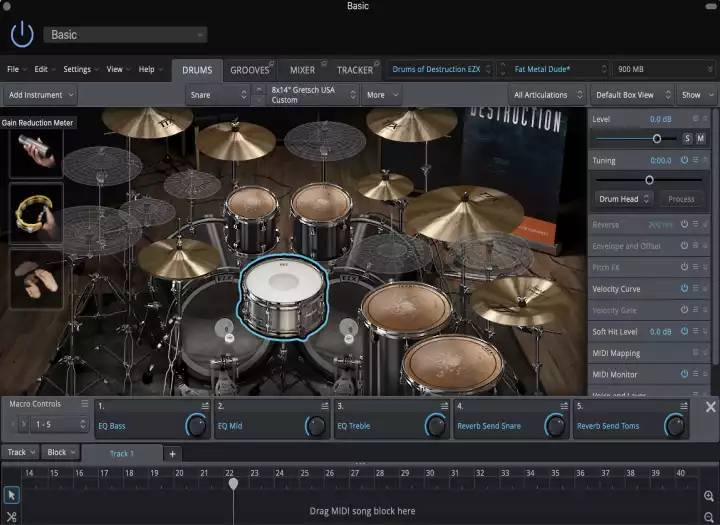Choose the scissors cut tool in timeline

[11, 517]
